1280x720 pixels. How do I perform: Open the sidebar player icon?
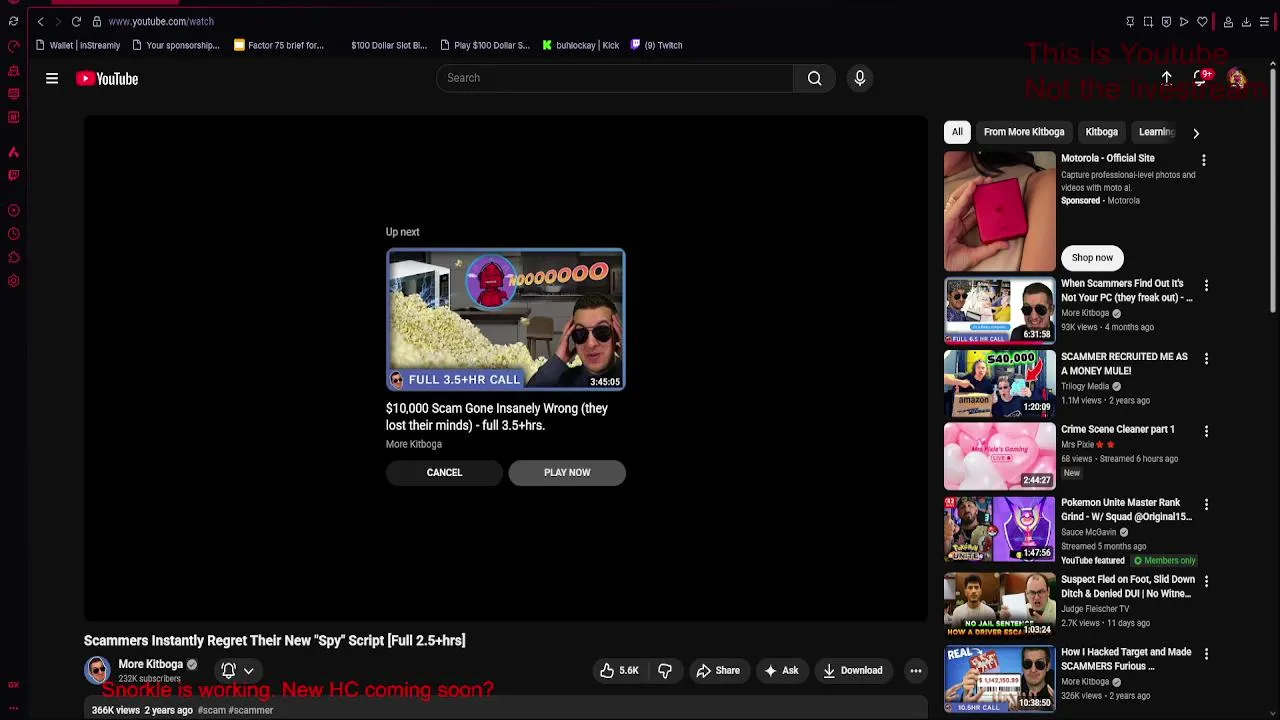pyautogui.click(x=13, y=210)
